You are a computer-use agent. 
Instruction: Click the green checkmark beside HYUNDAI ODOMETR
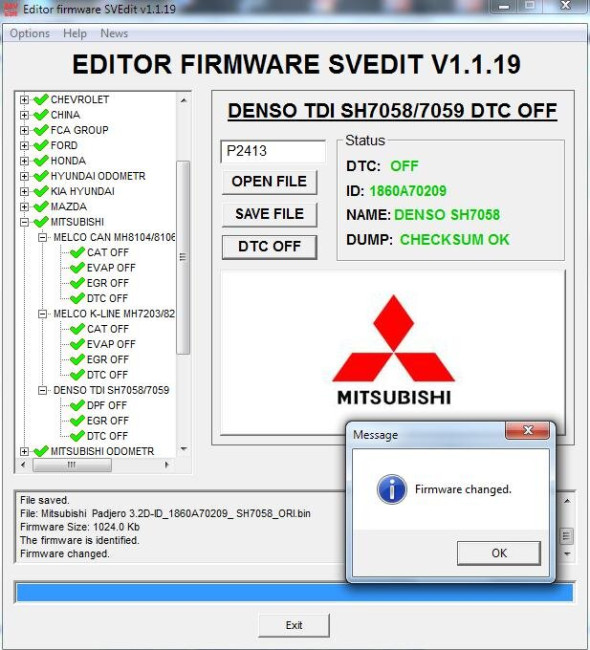tap(41, 176)
